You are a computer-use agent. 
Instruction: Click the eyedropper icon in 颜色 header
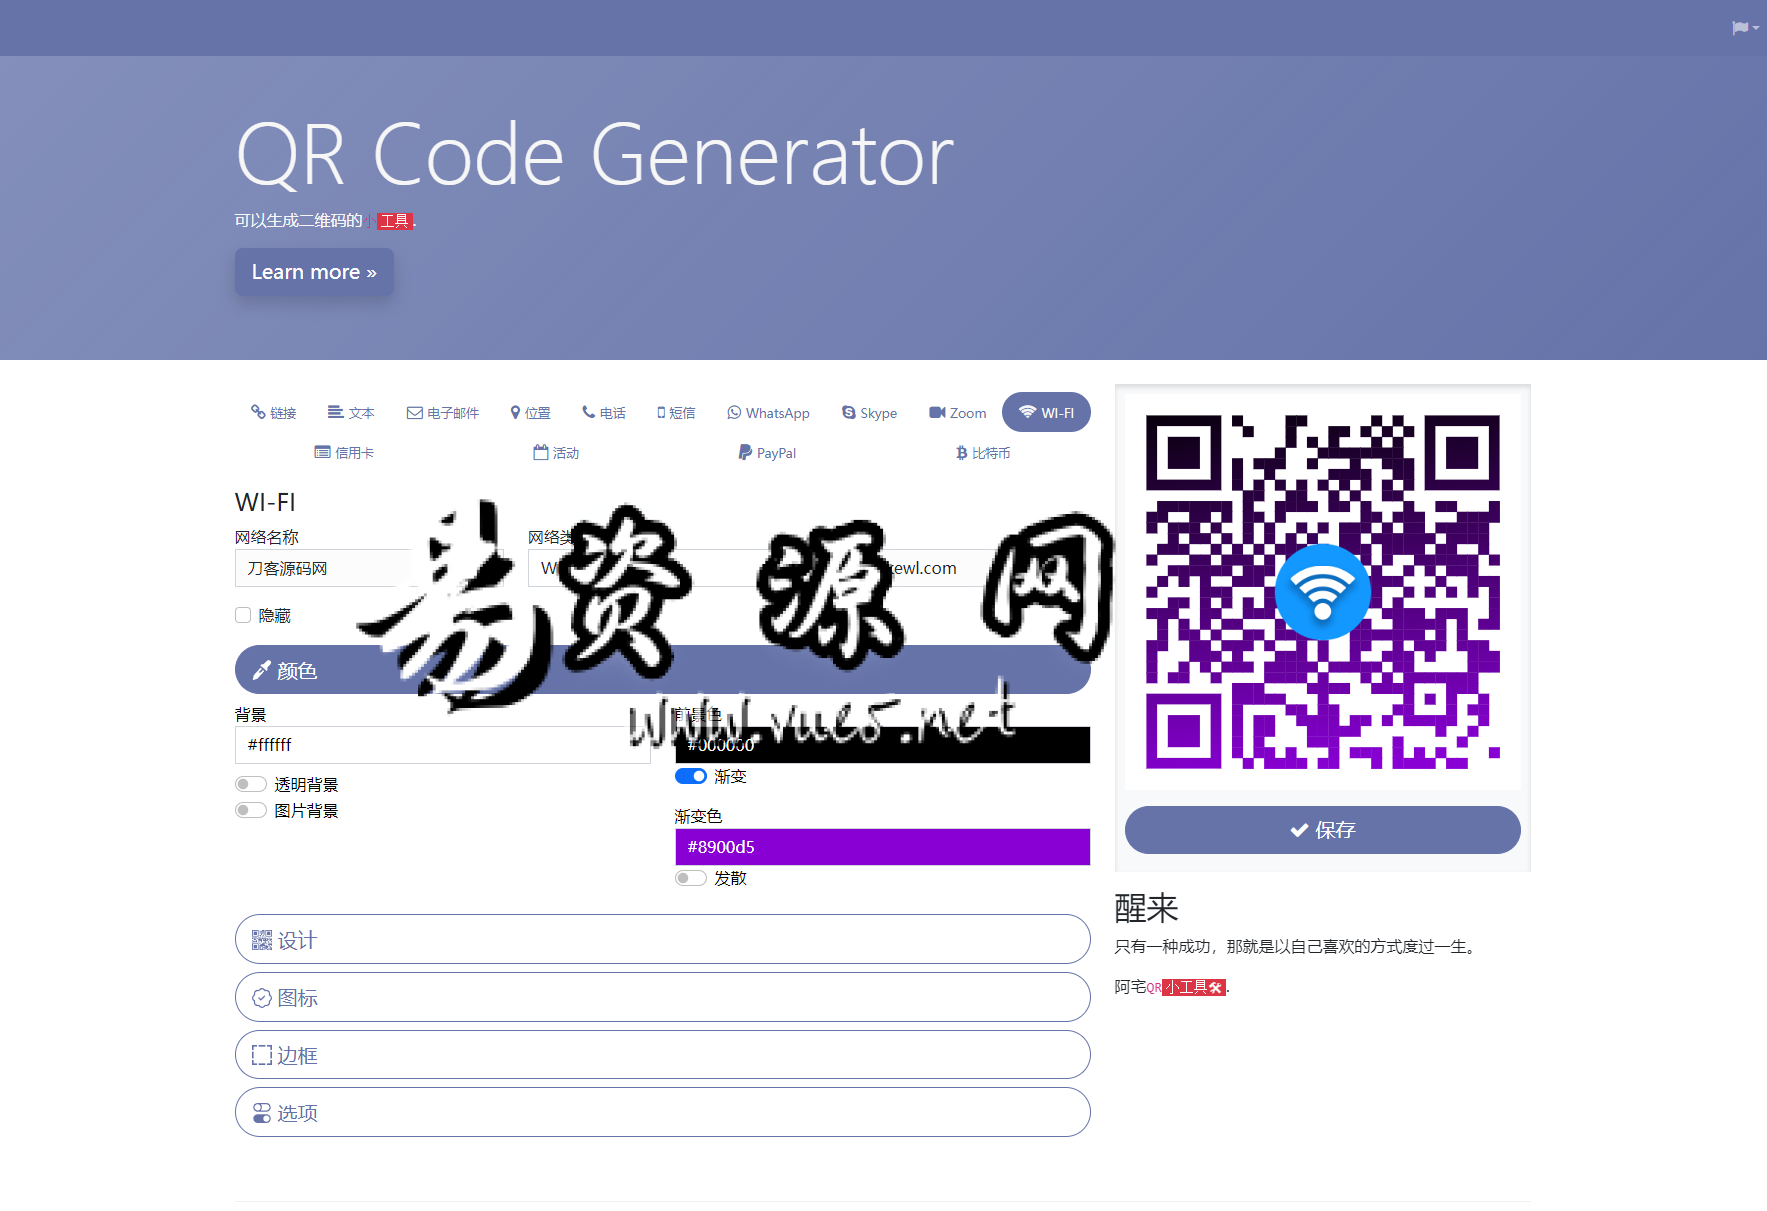262,670
